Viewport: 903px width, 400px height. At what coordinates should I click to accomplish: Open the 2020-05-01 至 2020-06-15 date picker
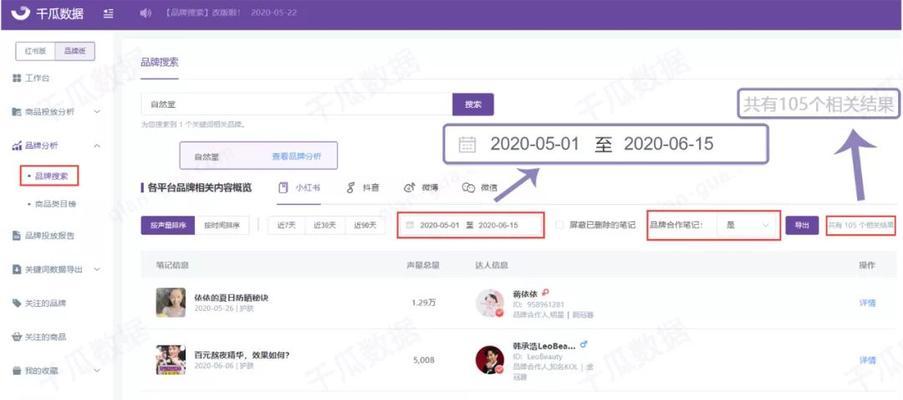(471, 225)
